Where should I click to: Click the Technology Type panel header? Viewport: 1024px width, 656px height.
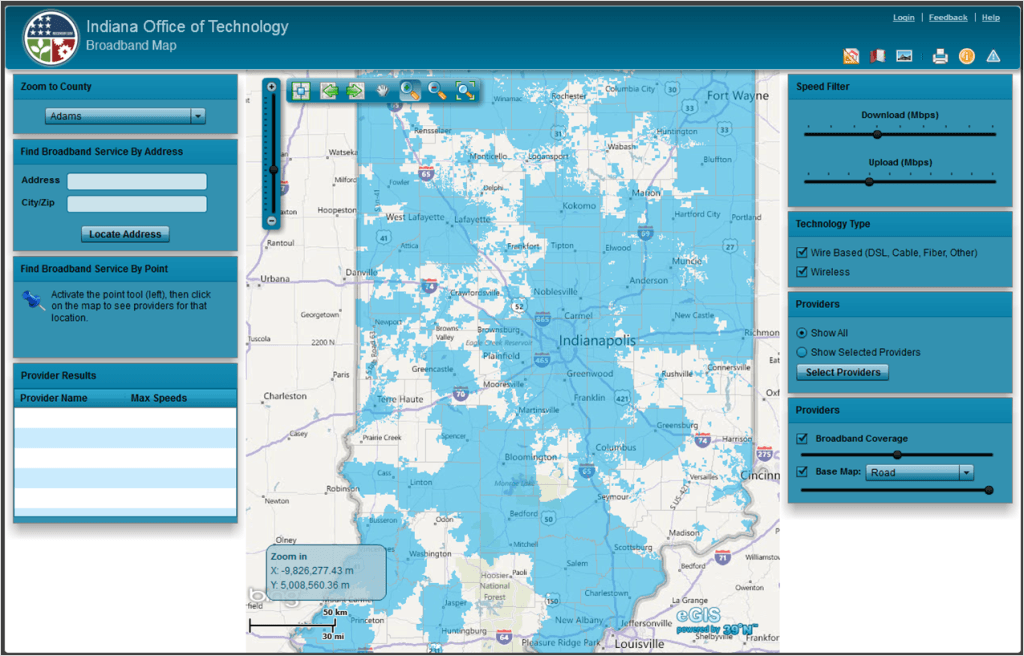900,223
